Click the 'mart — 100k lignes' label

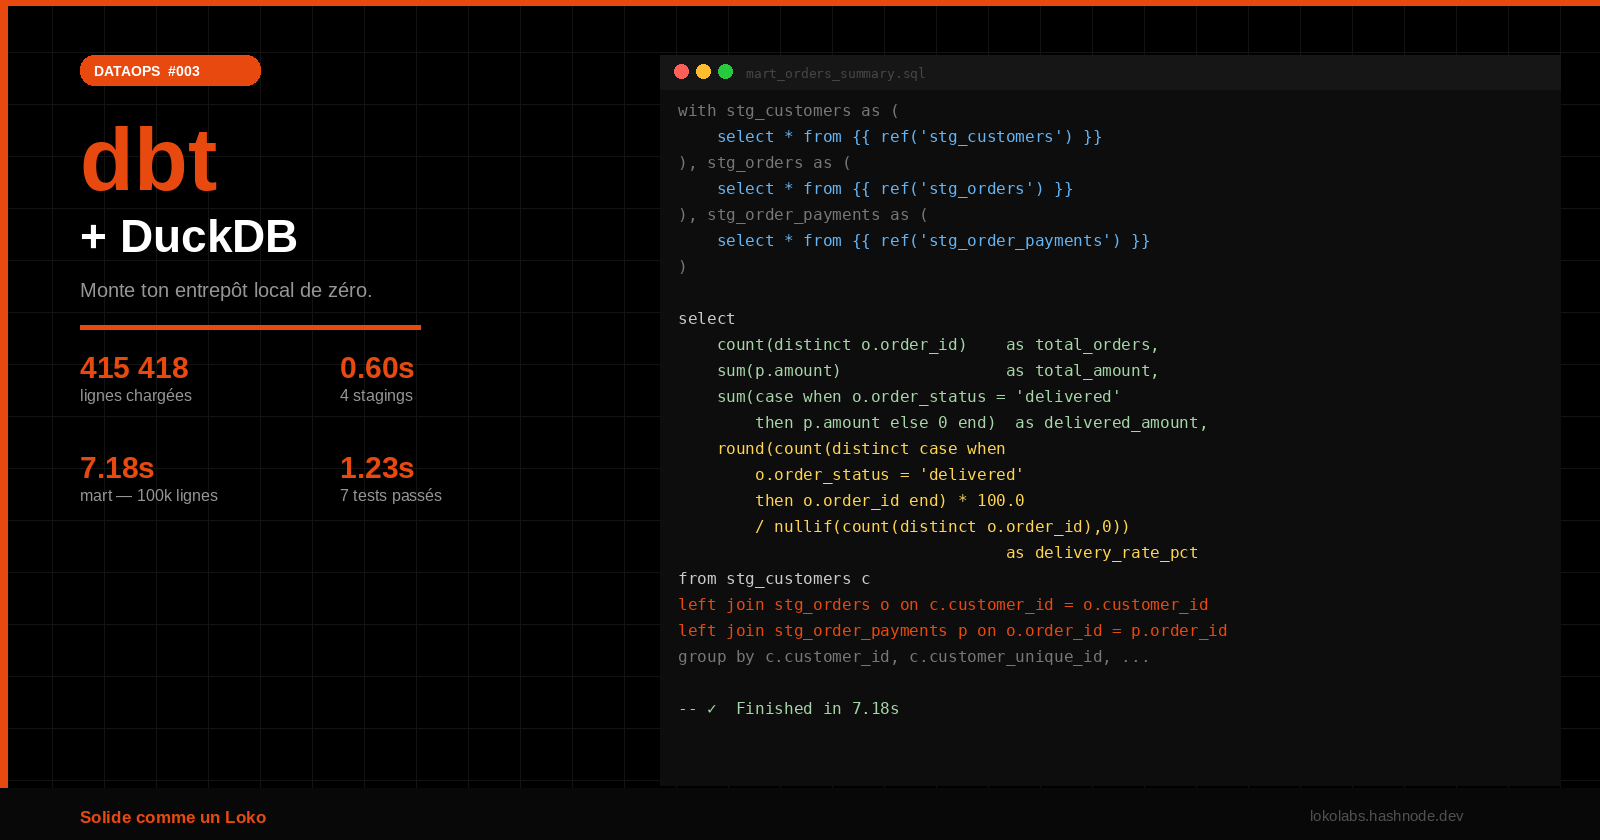(x=149, y=496)
